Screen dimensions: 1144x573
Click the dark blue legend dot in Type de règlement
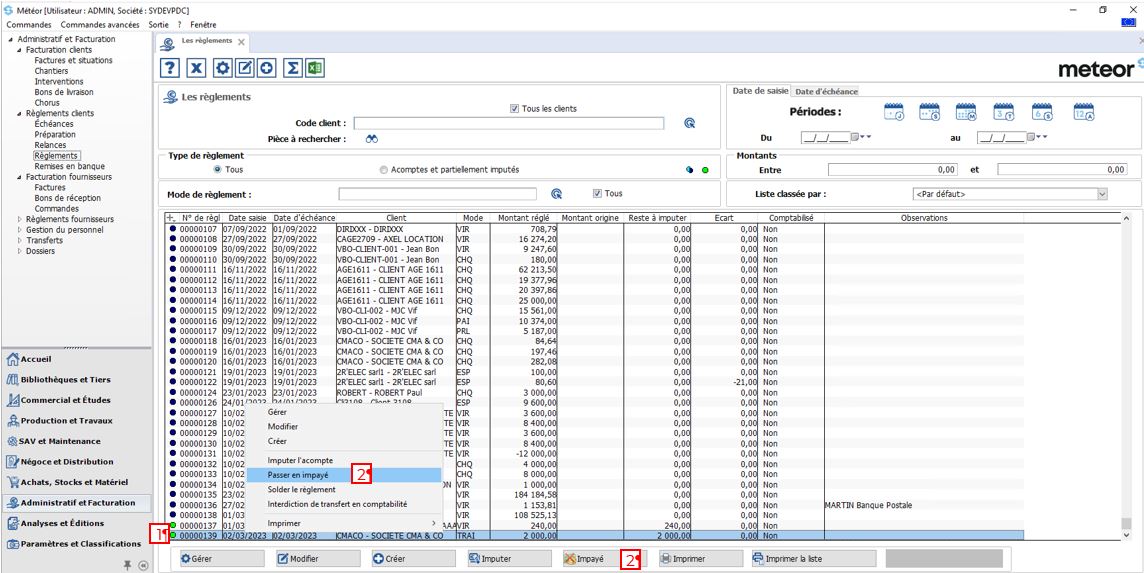(689, 170)
